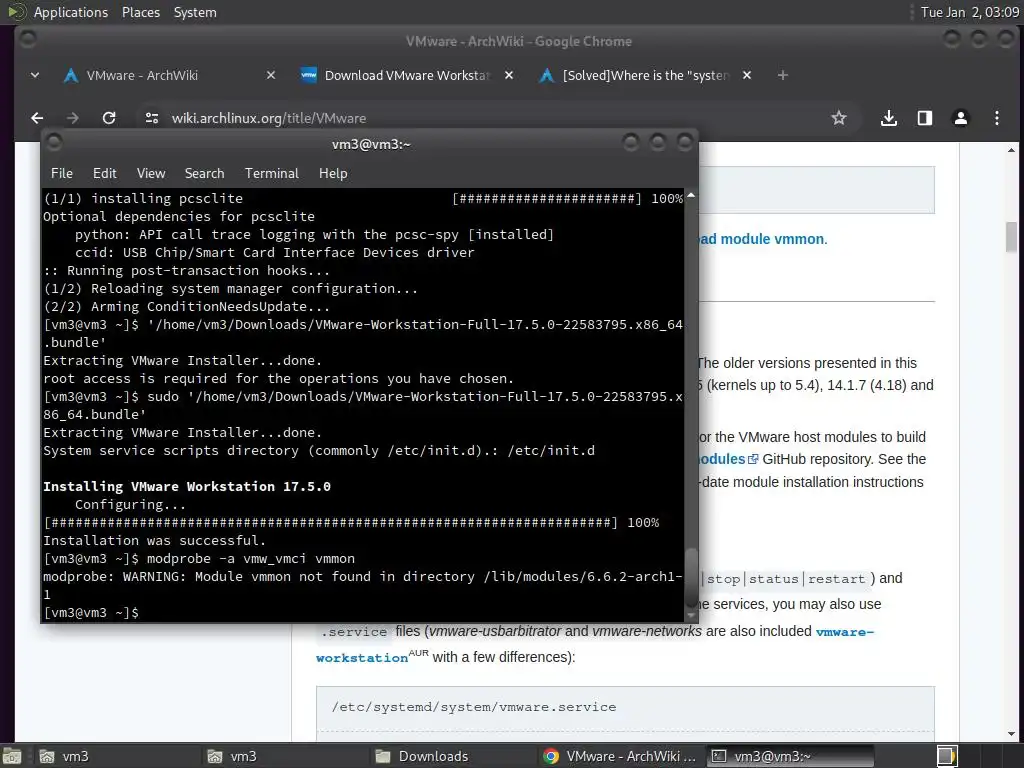1024x768 pixels.
Task: Click the 'modprobe -a vmw_vmci vmmon' command
Action: pyautogui.click(x=251, y=559)
